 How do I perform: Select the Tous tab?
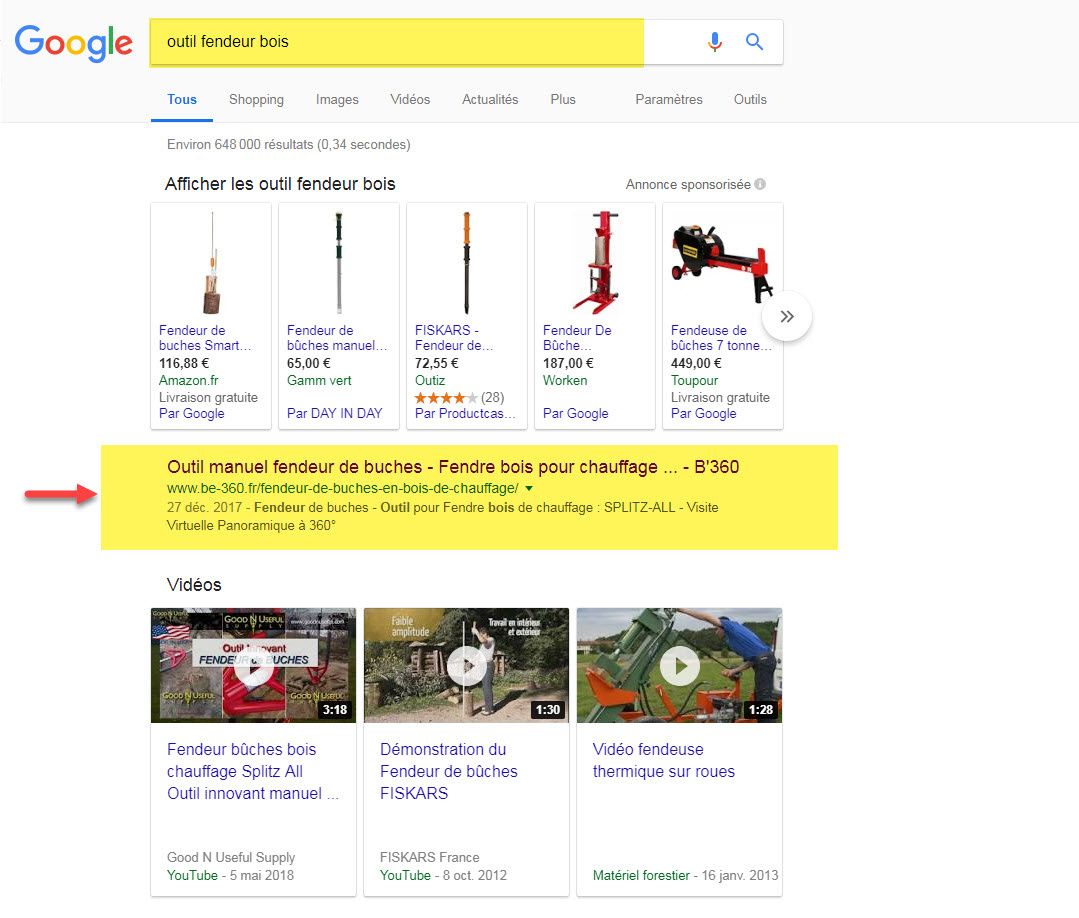point(182,99)
